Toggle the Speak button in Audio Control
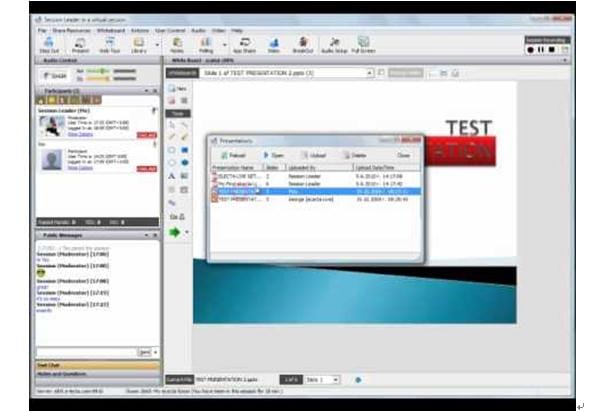Screen dimensions: 600x411 click(x=55, y=76)
